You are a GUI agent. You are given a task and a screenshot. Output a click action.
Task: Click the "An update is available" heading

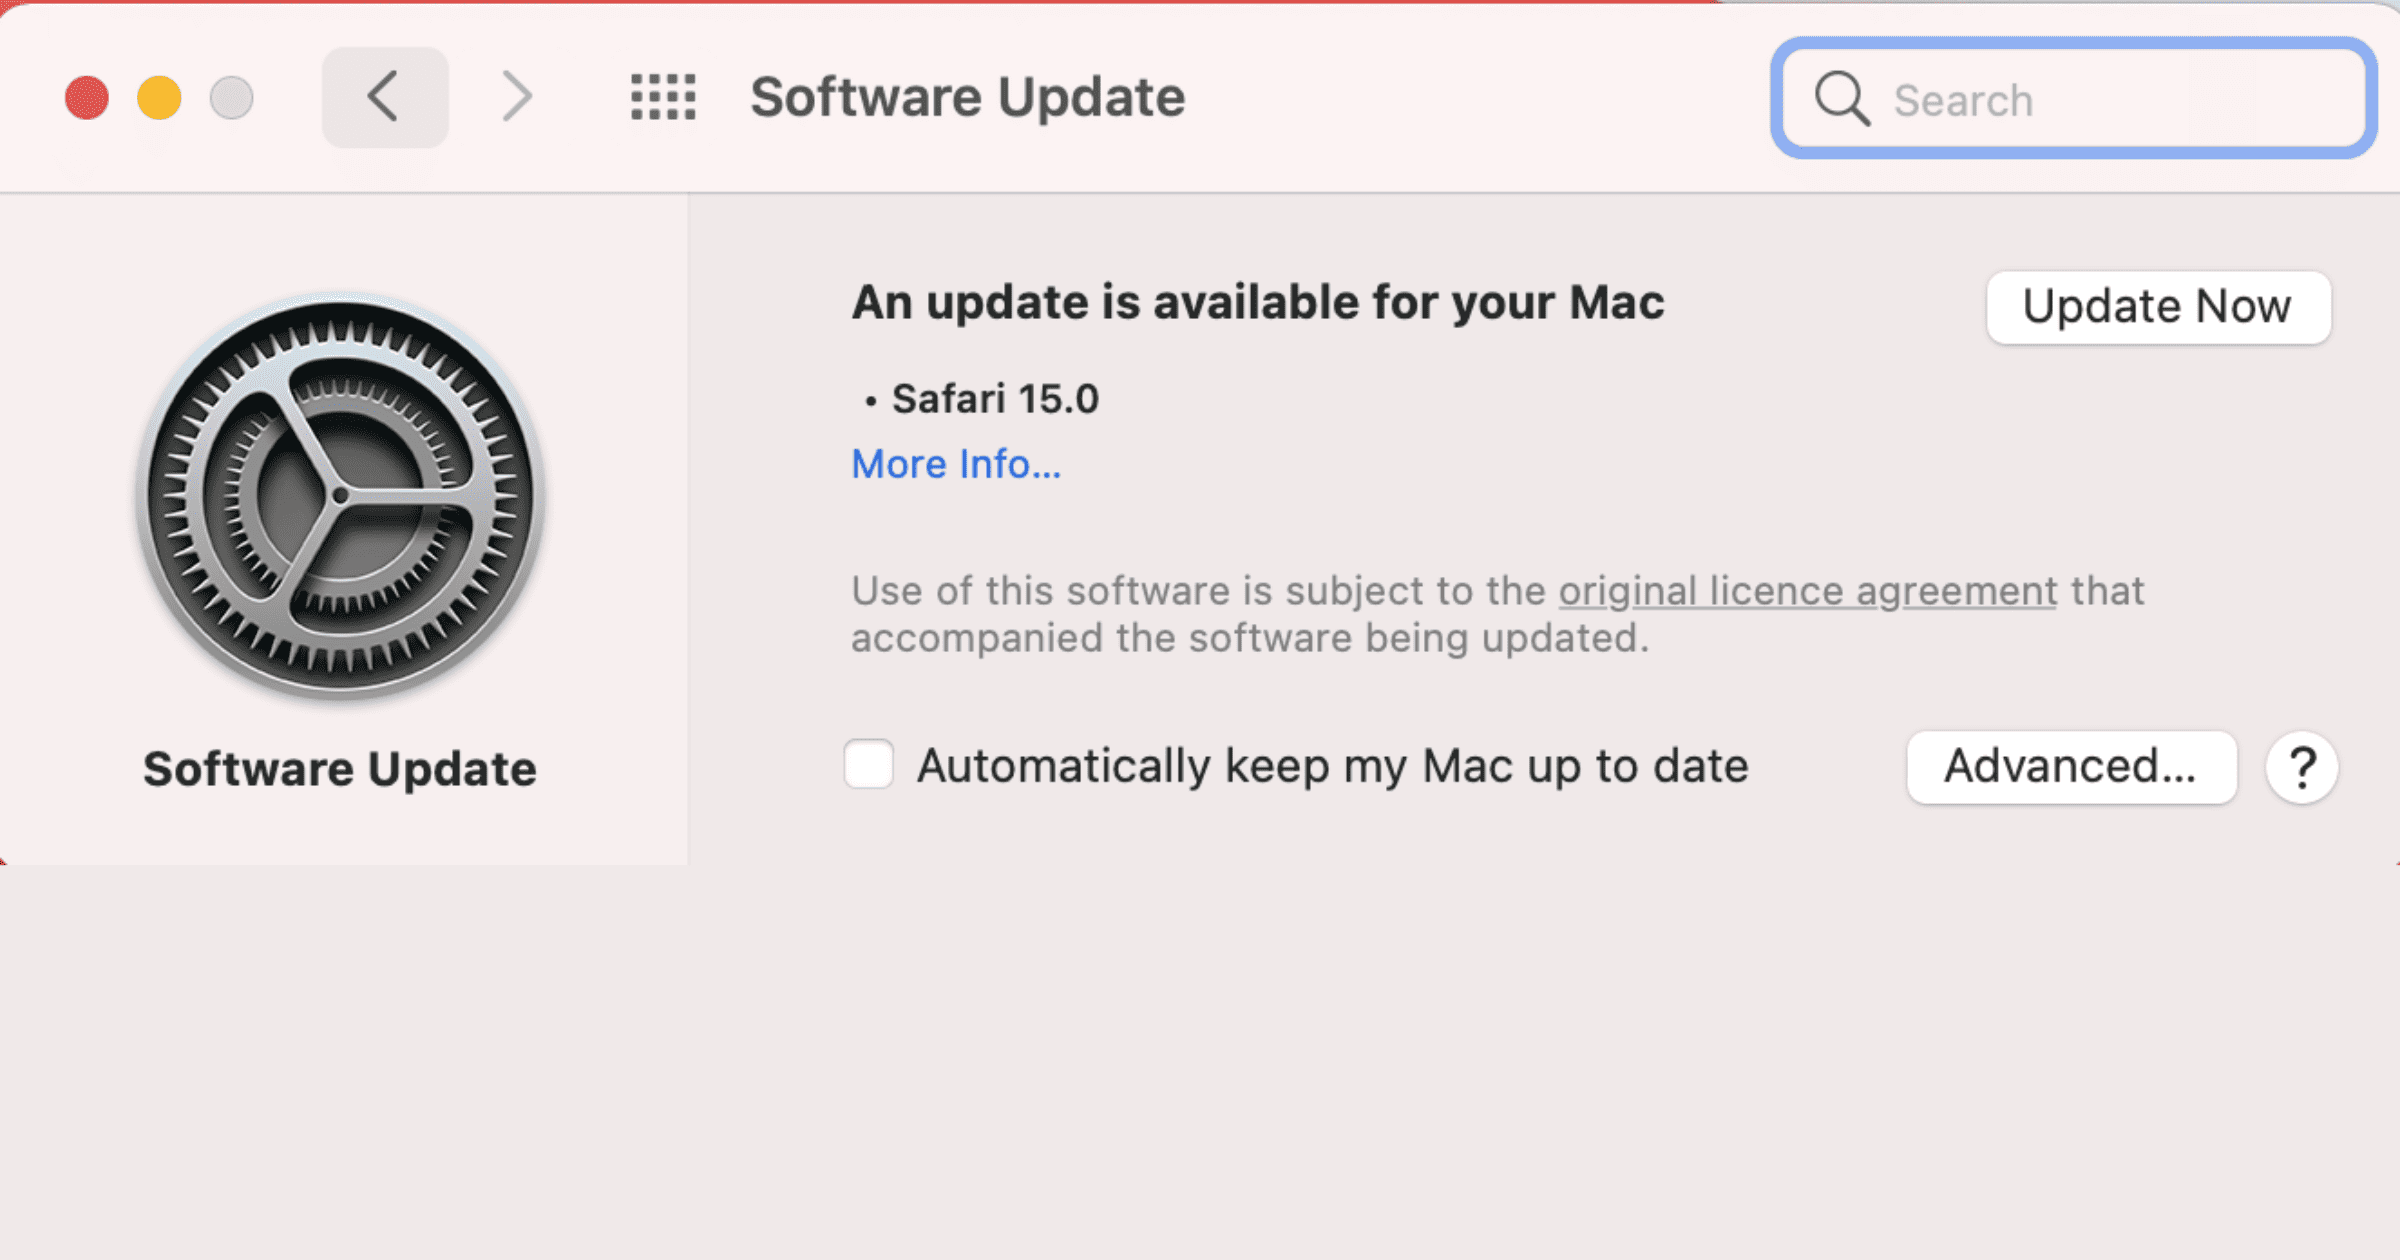(1257, 302)
